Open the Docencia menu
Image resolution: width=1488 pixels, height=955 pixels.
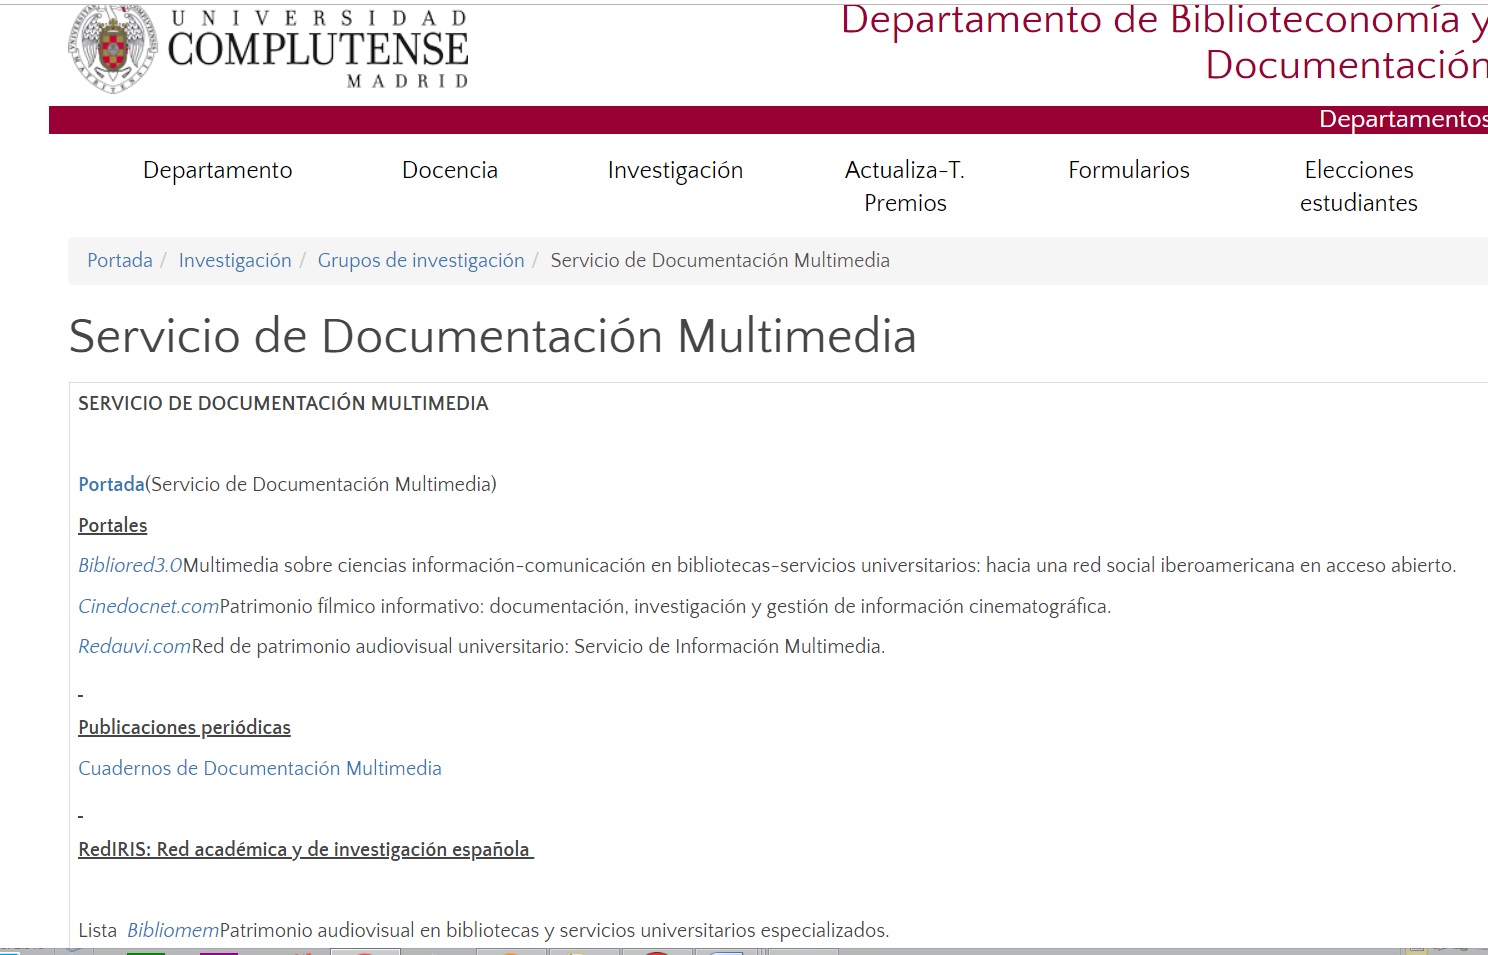[450, 170]
